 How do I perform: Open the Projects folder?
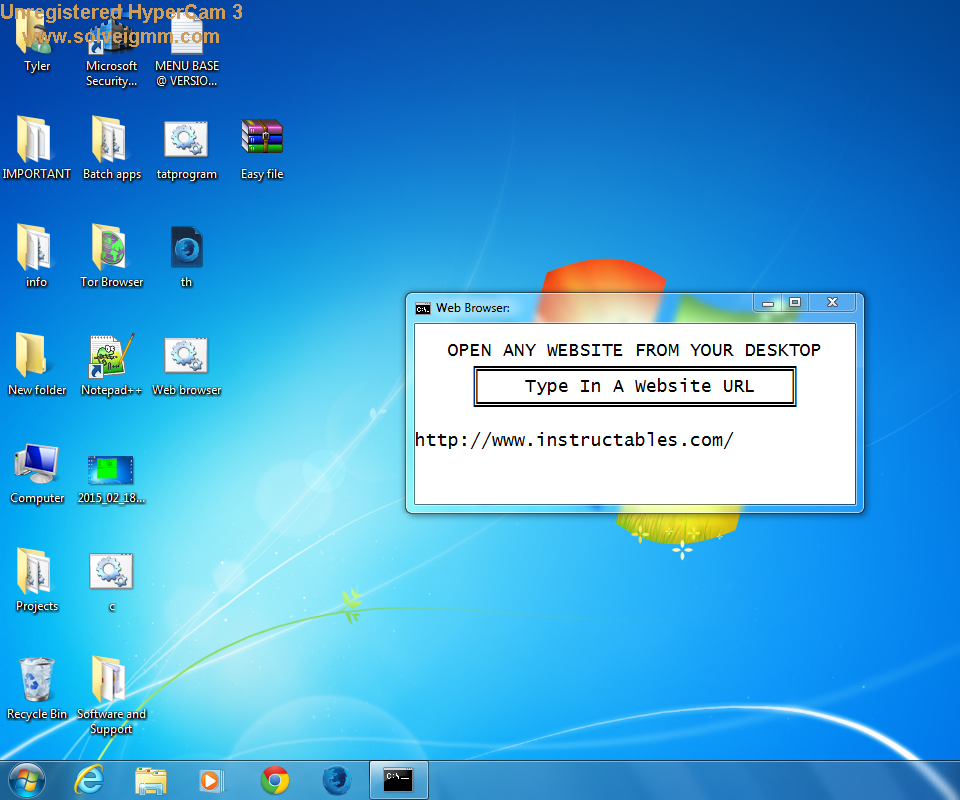pyautogui.click(x=37, y=580)
